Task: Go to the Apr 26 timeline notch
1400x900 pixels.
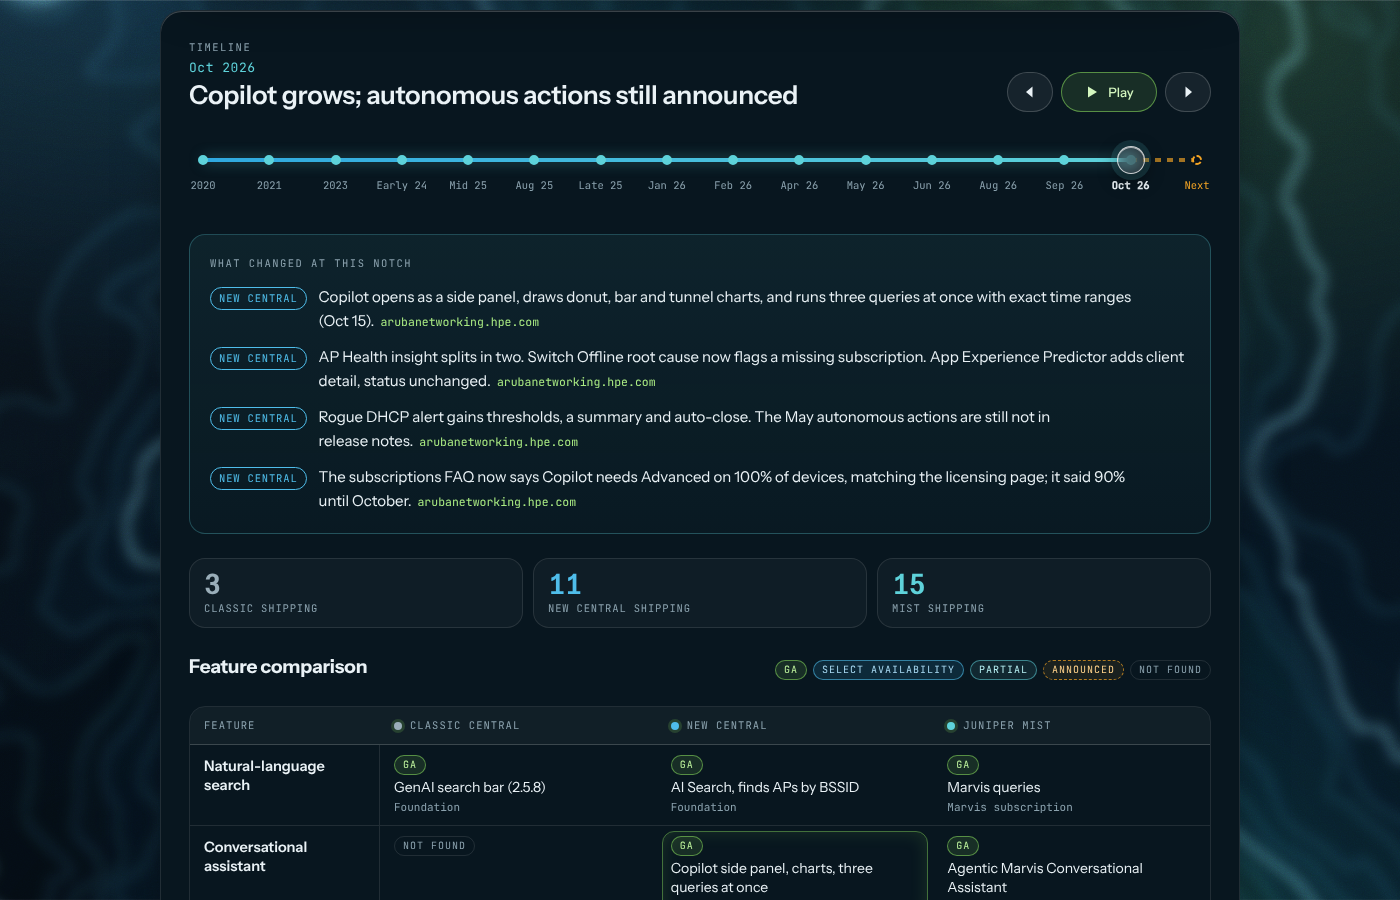Action: tap(799, 160)
